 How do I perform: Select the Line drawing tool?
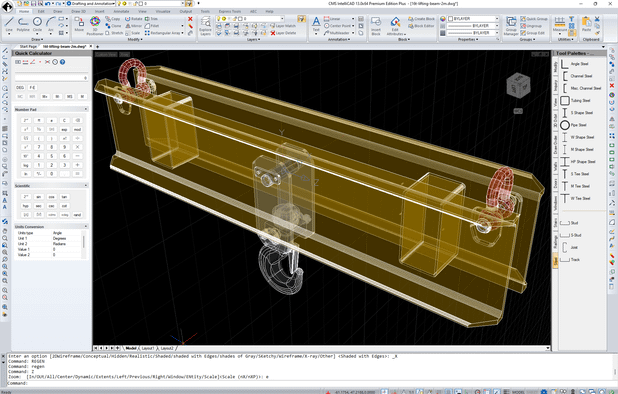(9, 25)
